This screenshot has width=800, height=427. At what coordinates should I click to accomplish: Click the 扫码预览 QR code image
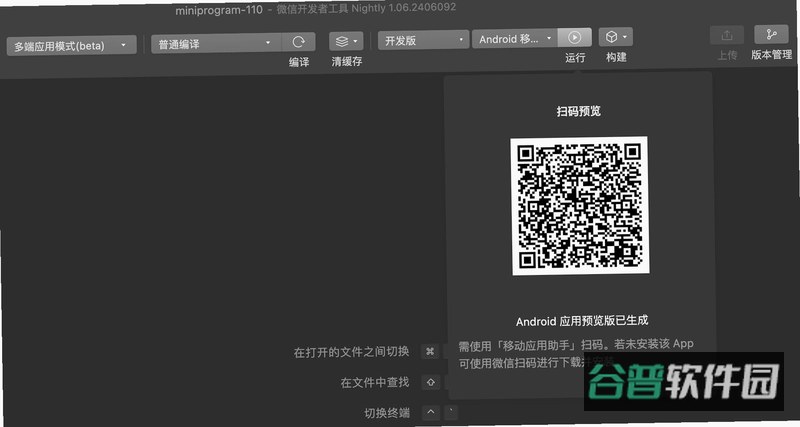coord(580,206)
